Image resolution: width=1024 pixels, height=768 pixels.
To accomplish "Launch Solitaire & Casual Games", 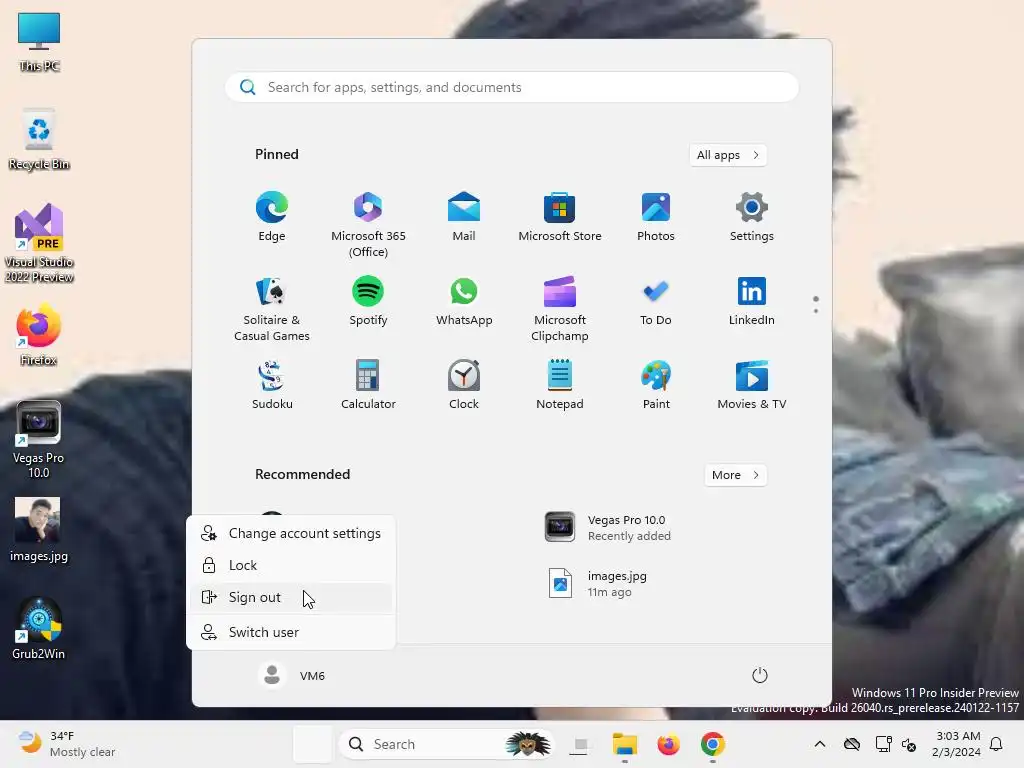I will coord(272,309).
